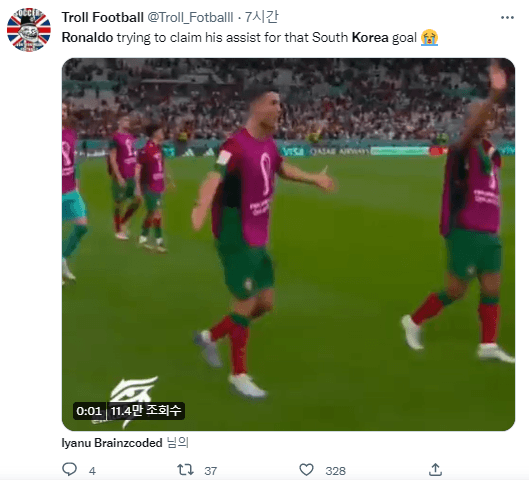Click the share upload icon
The height and width of the screenshot is (480, 529).
tap(435, 470)
